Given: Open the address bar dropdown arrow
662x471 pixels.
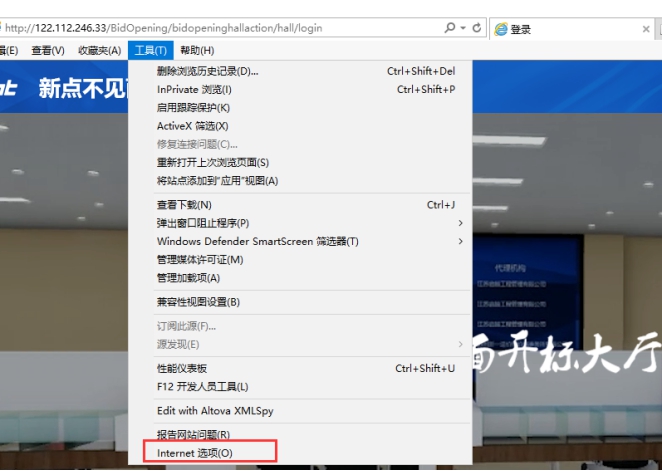Looking at the screenshot, I should (463, 29).
